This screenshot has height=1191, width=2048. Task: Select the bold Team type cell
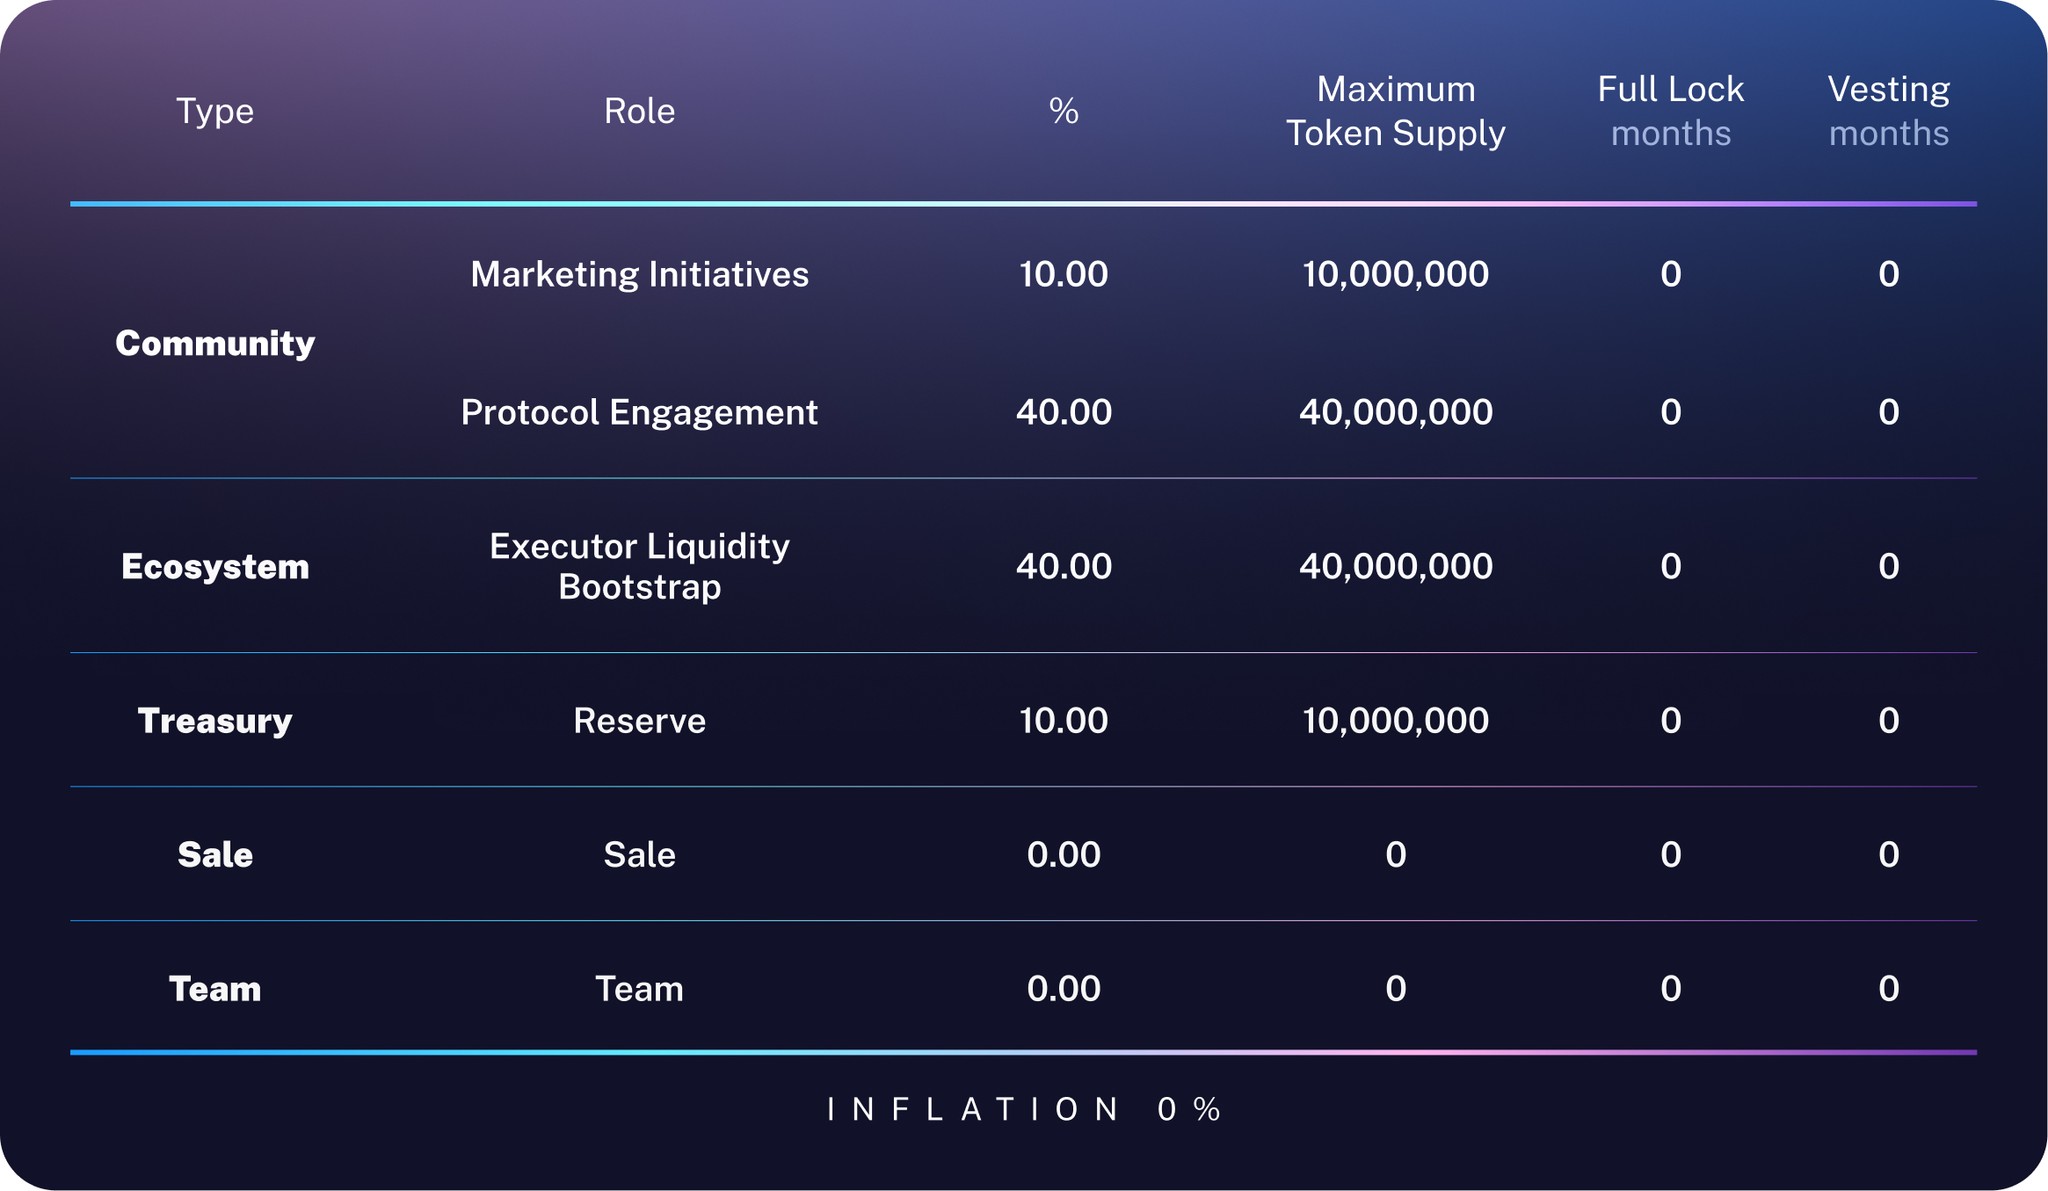click(215, 988)
